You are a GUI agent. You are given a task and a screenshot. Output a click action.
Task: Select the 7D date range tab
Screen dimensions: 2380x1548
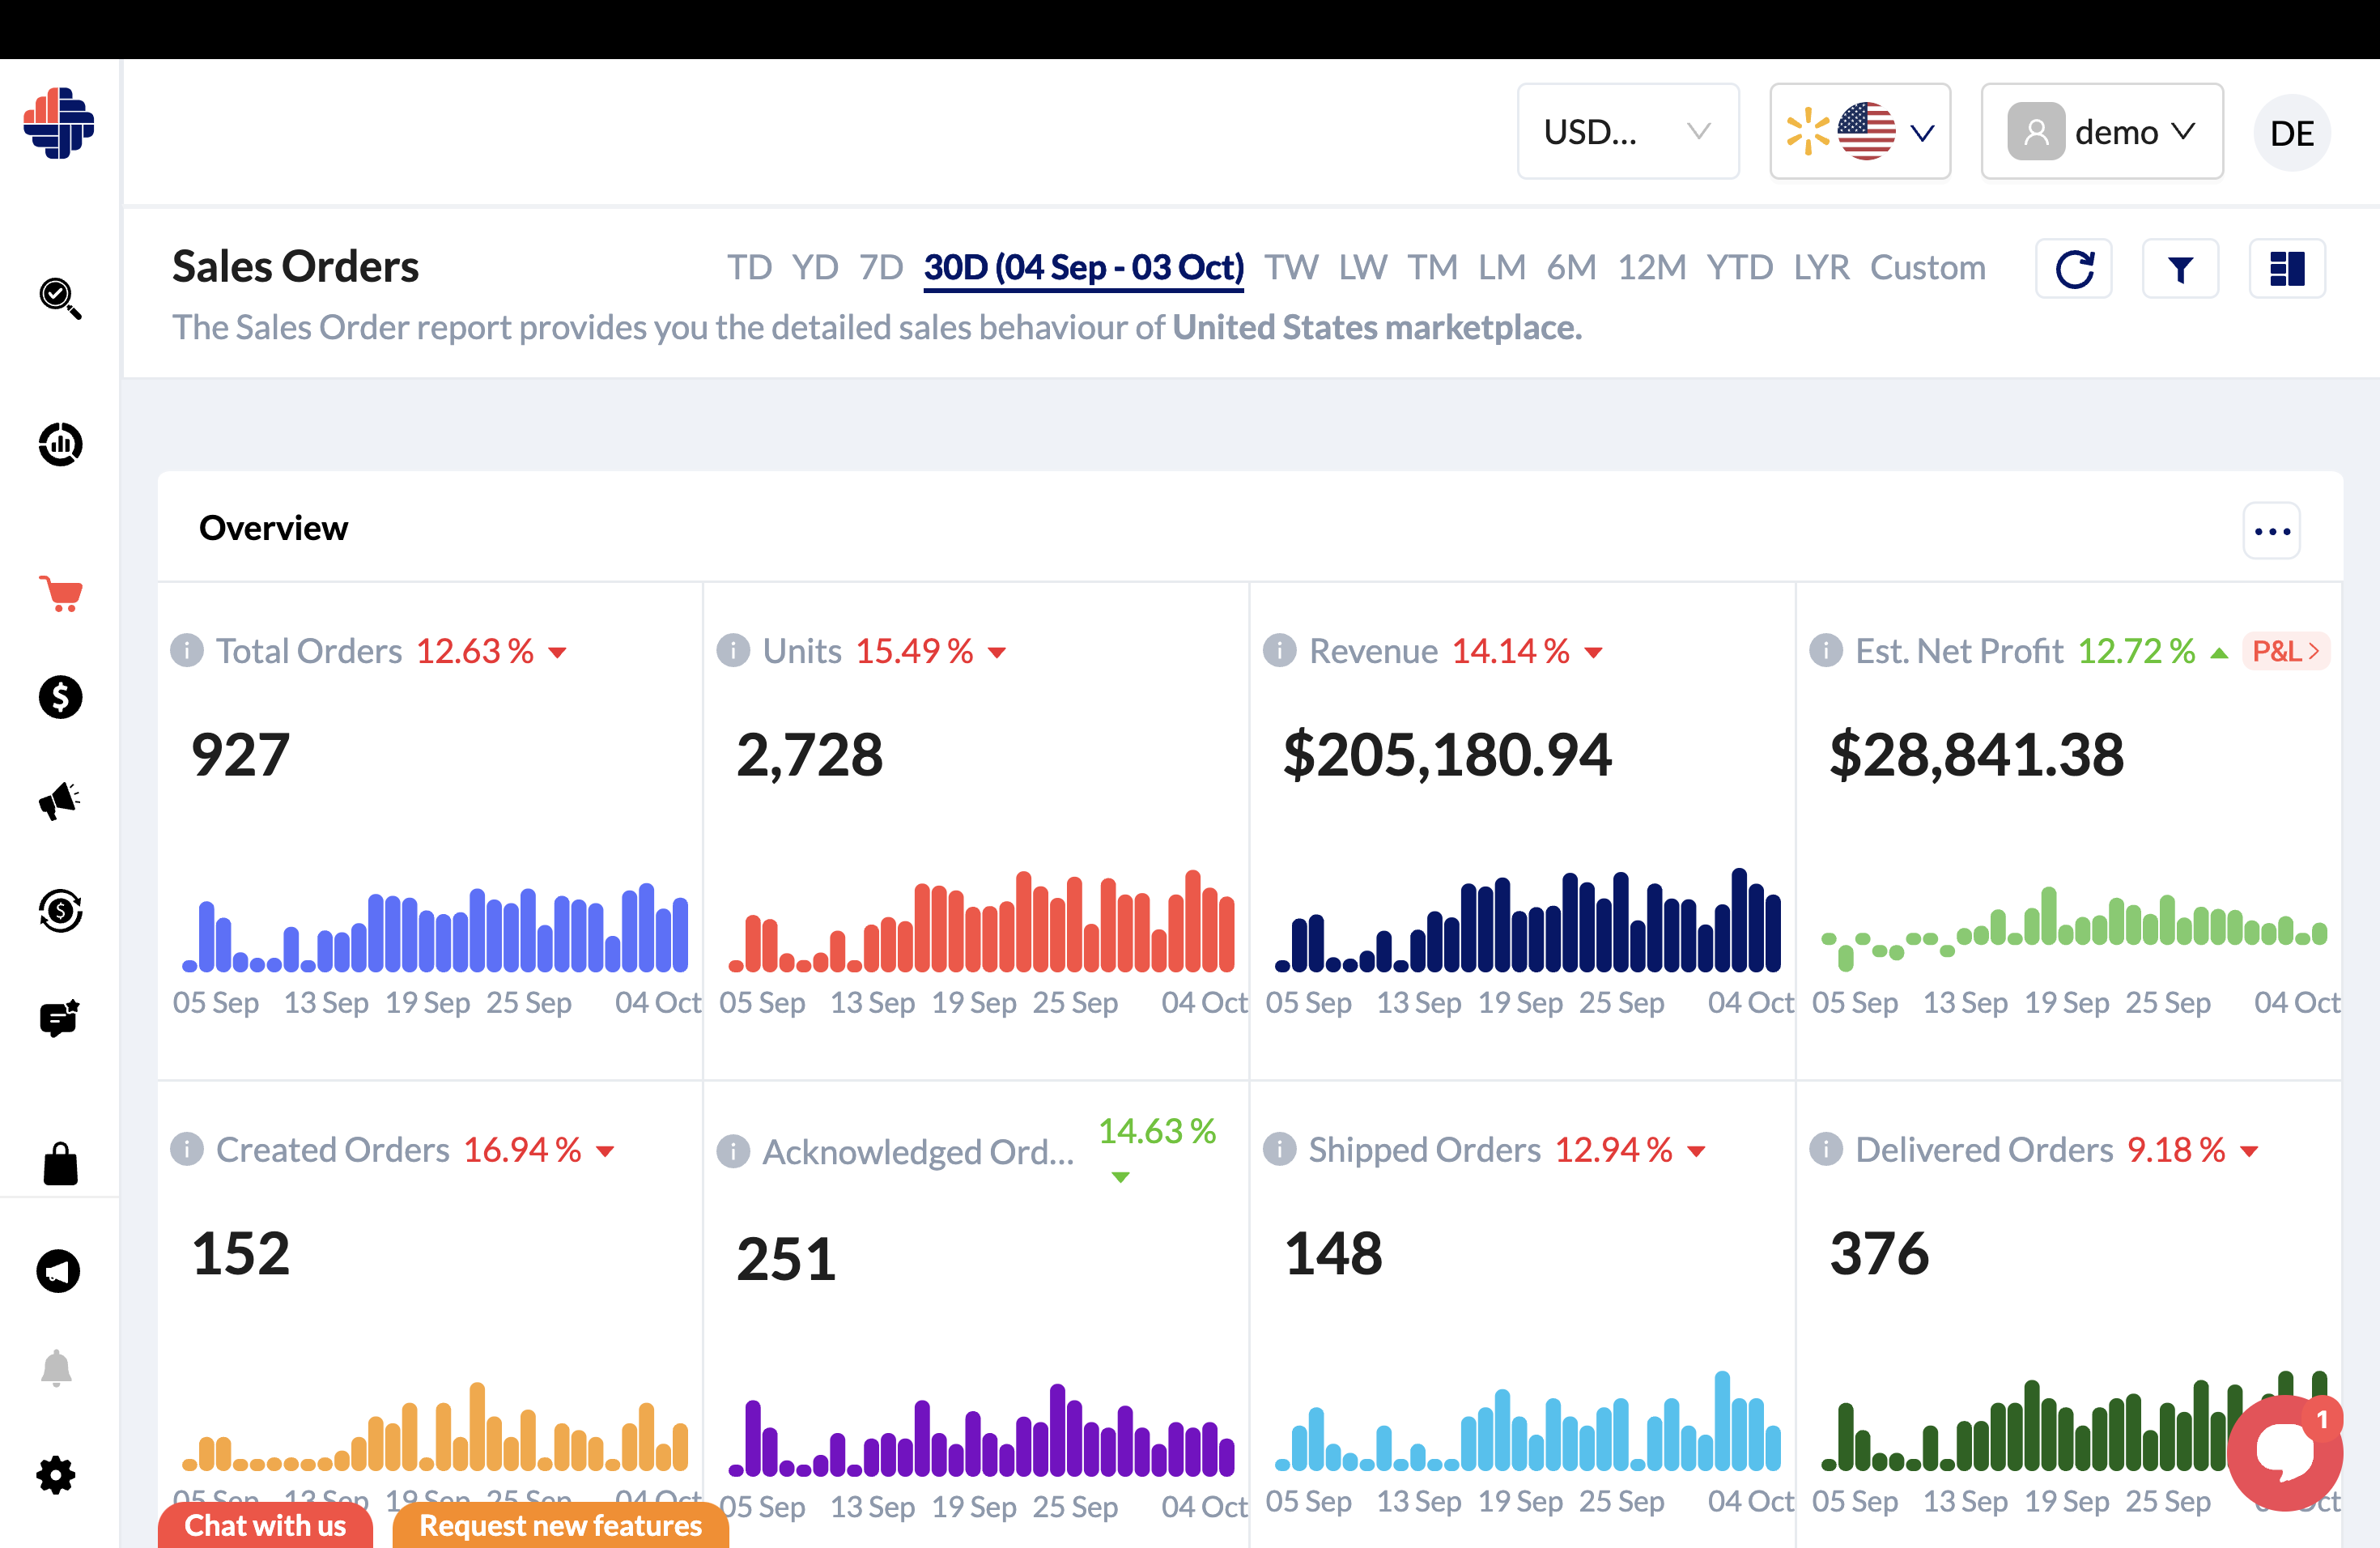pyautogui.click(x=881, y=268)
